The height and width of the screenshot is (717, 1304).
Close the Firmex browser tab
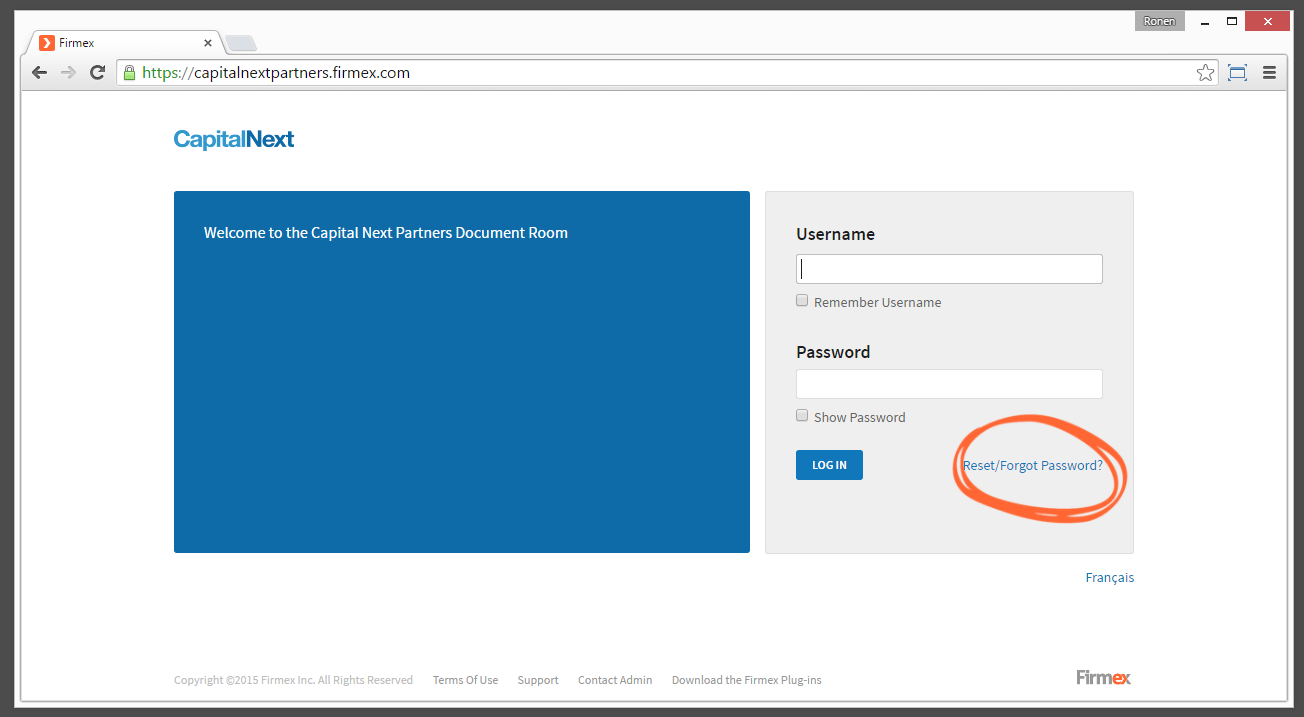(x=208, y=43)
